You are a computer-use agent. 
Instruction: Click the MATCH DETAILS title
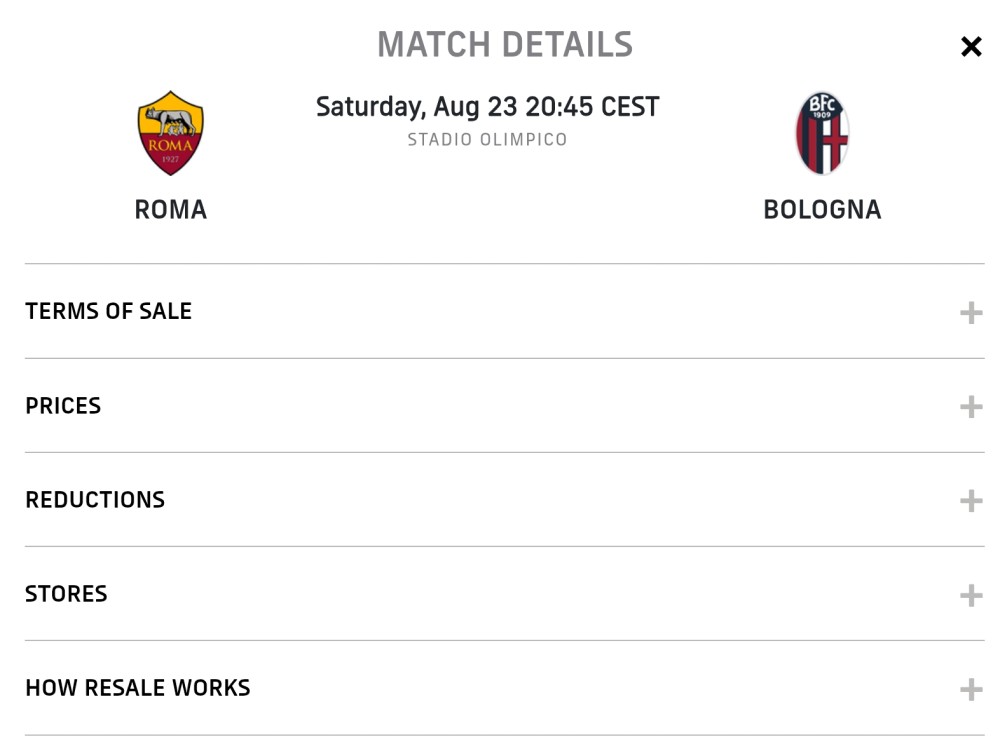click(x=504, y=45)
